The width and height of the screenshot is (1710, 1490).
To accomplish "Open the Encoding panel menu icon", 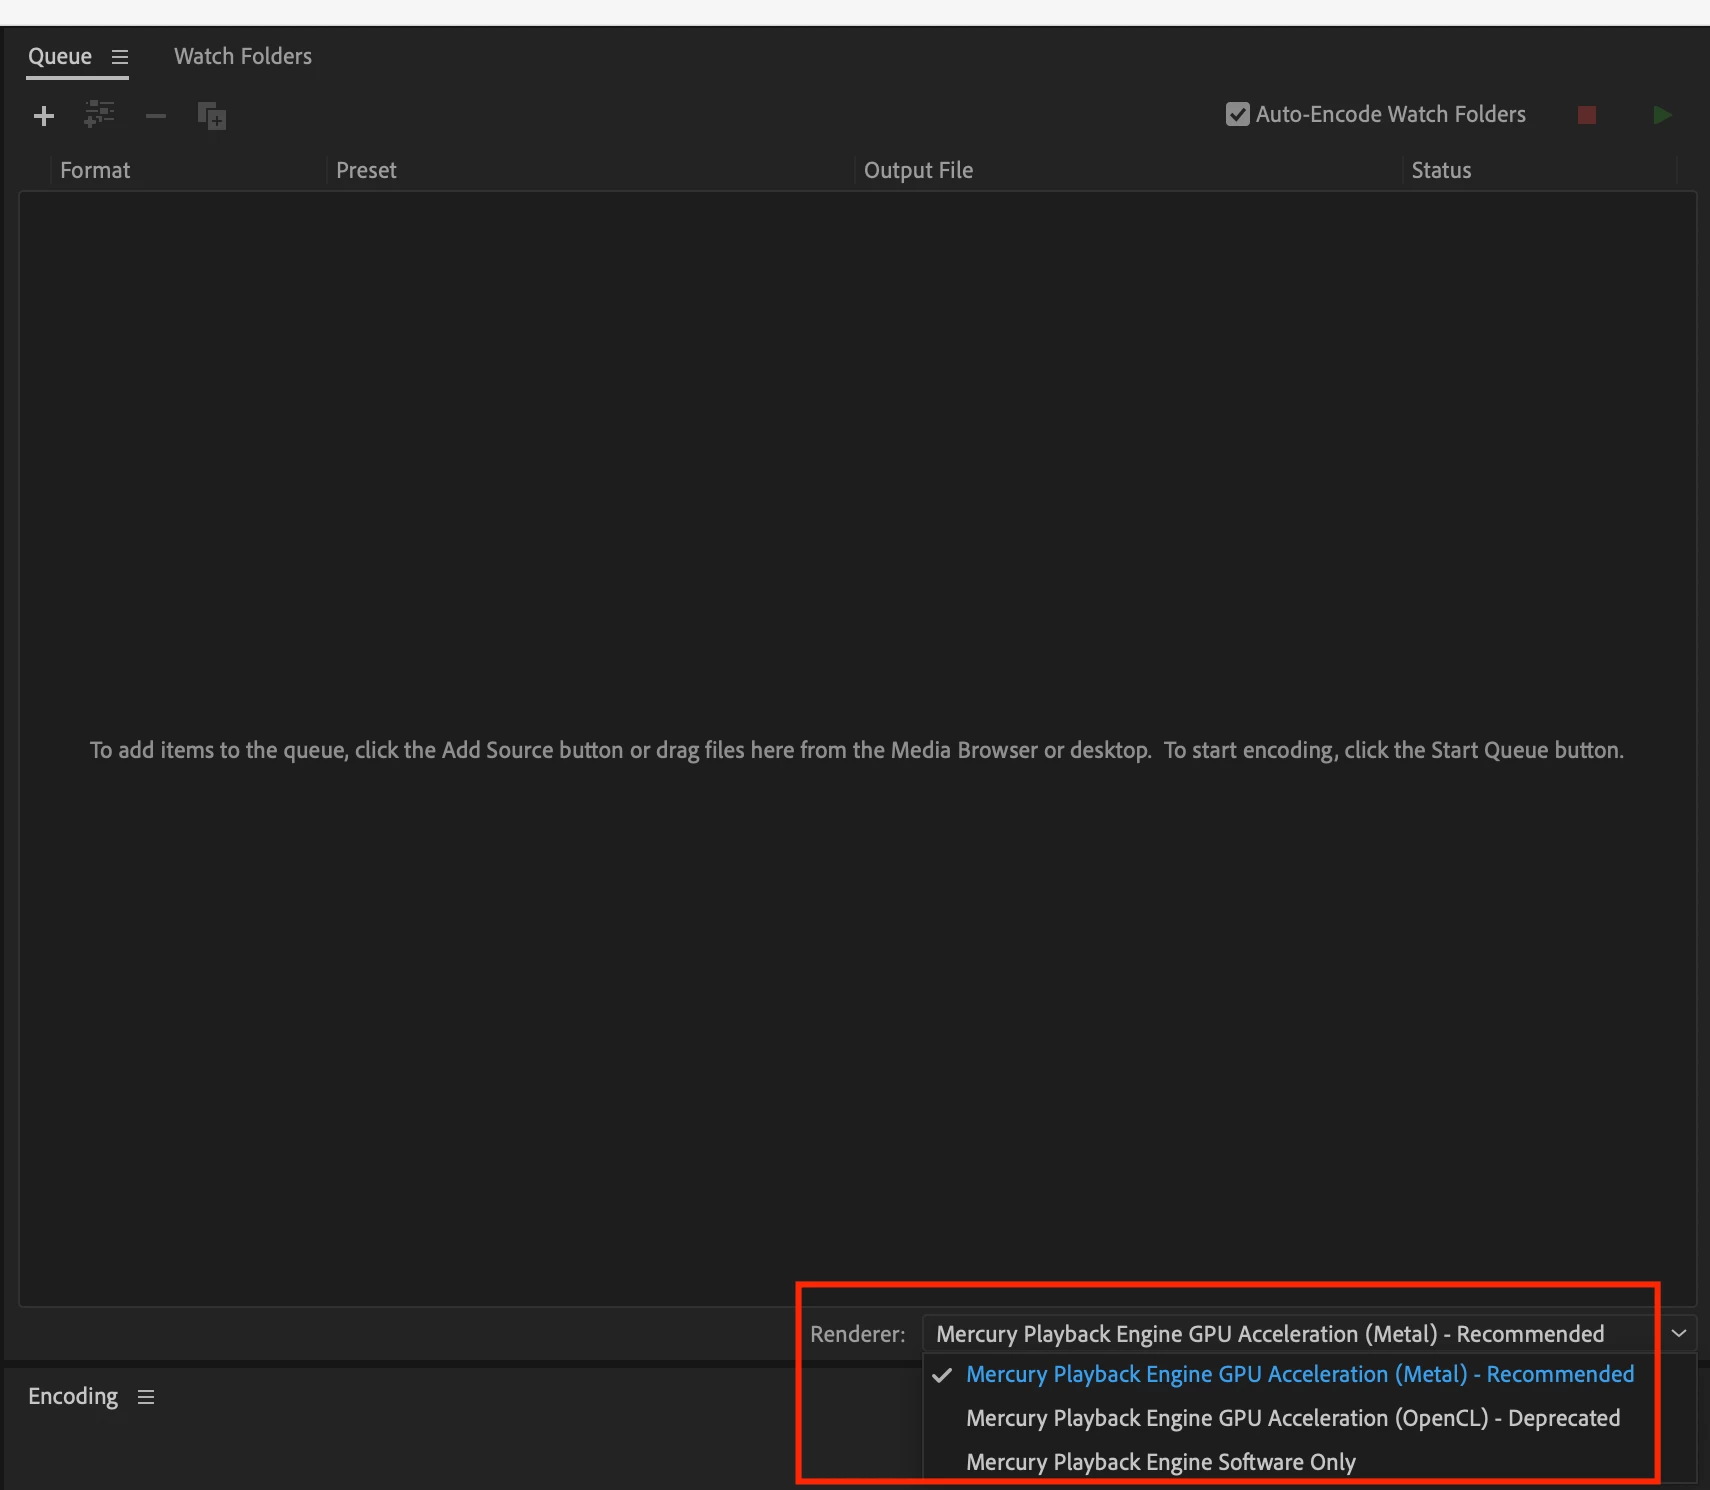I will tap(146, 1397).
